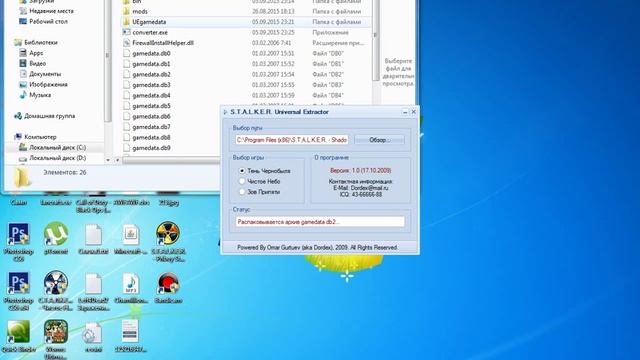Click the navigation pane vertical scrollbar
640x360 pixels.
coord(108,61)
